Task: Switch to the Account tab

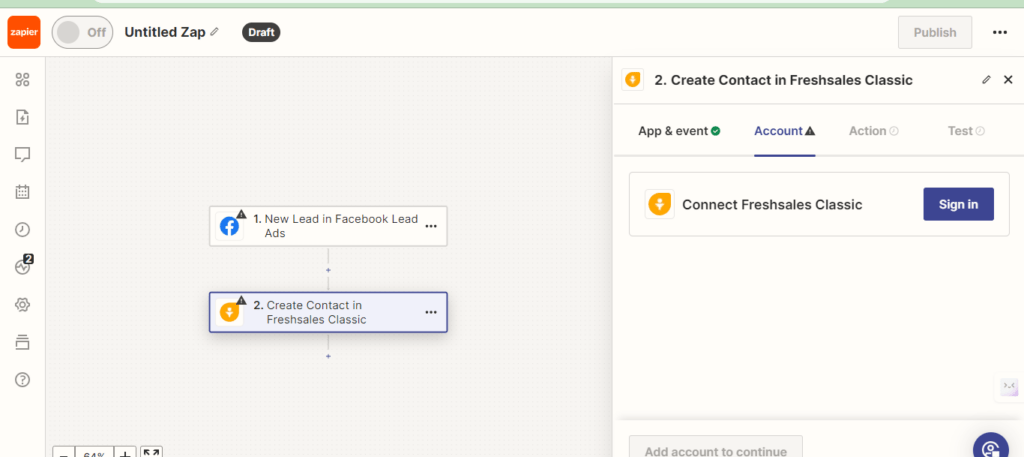Action: pos(784,131)
